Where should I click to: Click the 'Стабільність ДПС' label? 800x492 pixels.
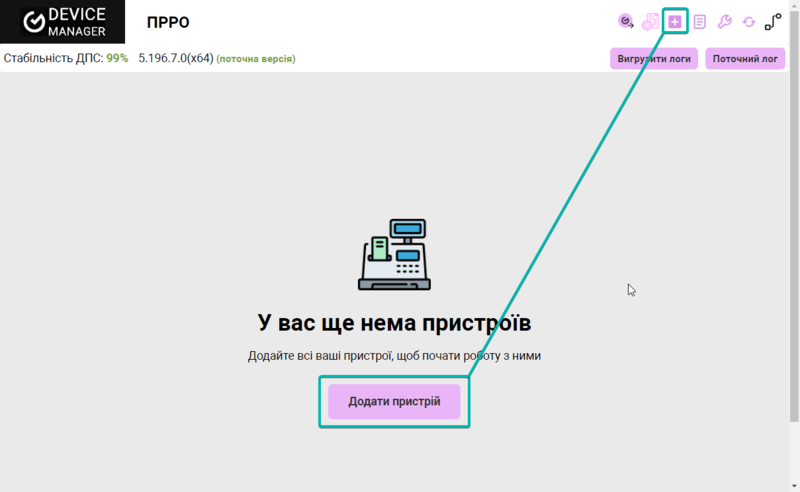point(53,58)
